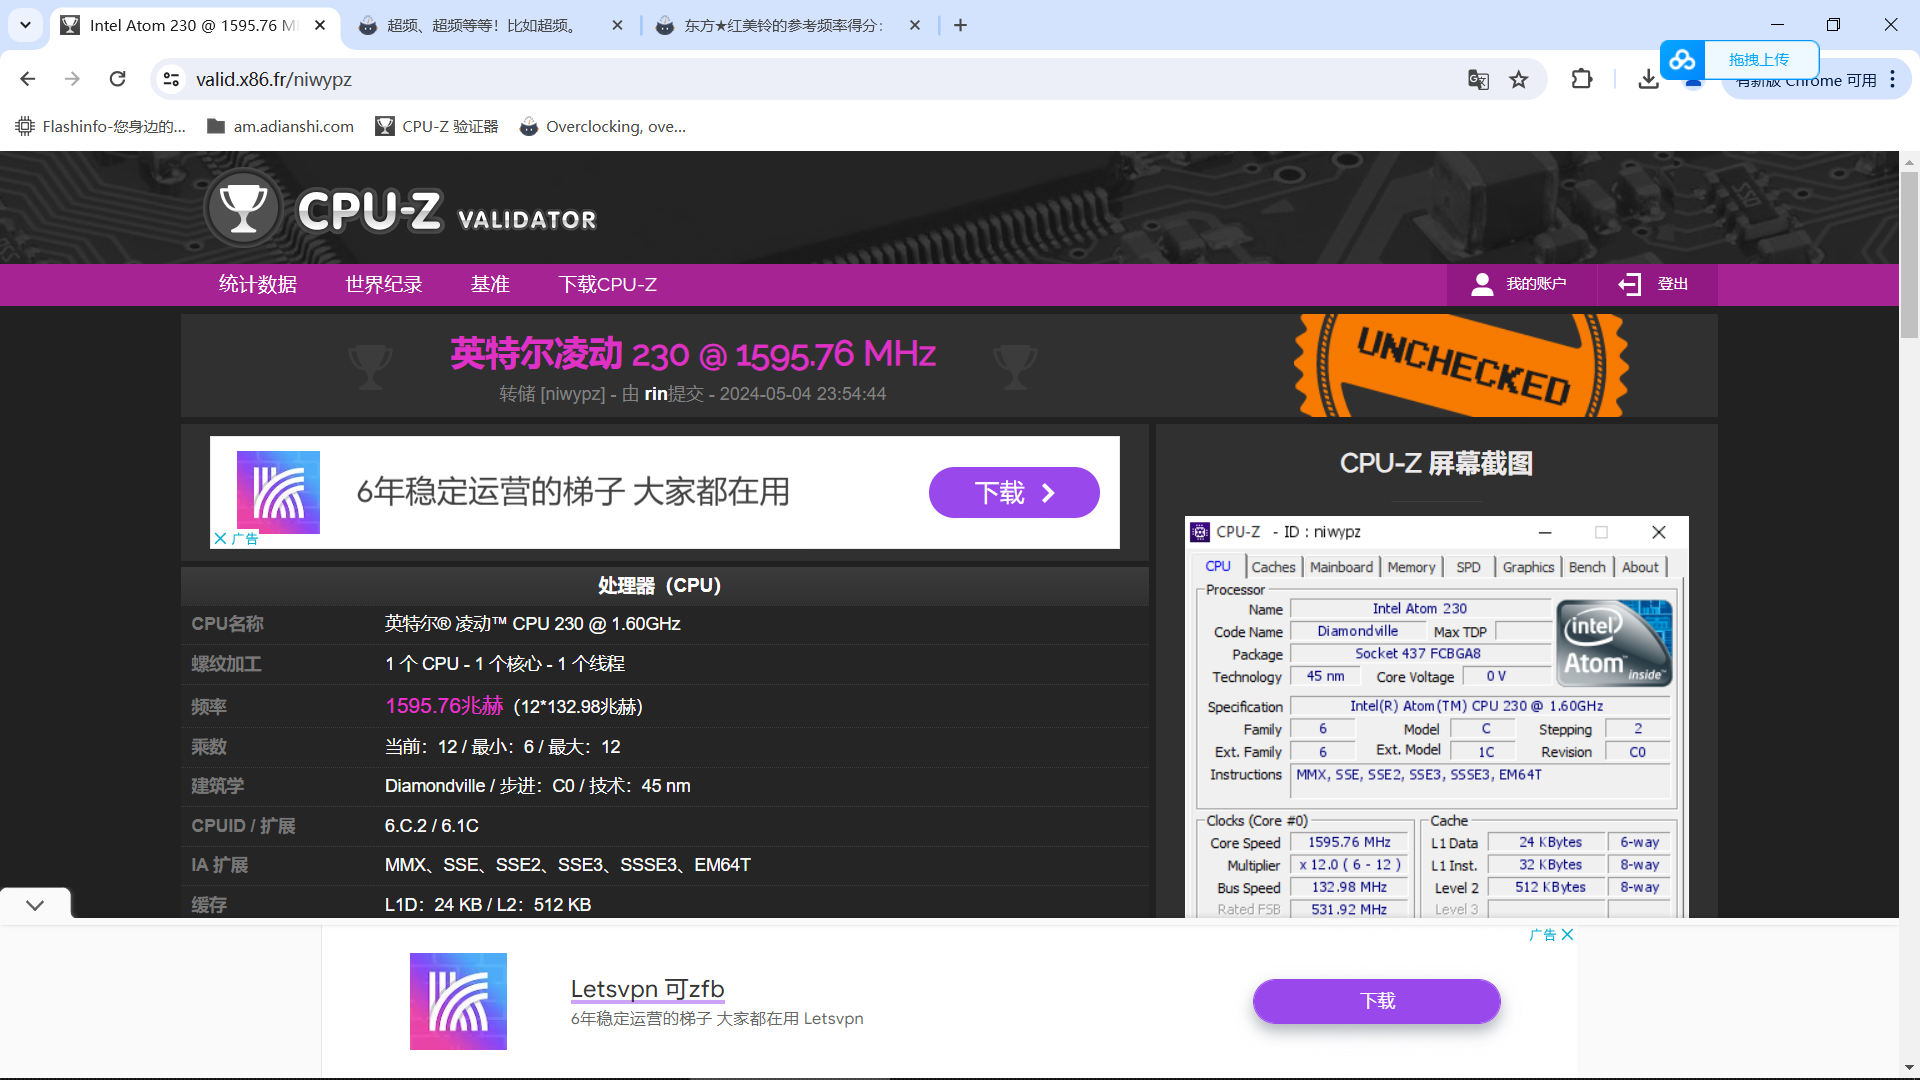The width and height of the screenshot is (1920, 1080).
Task: Click the 登出 logout button
Action: point(1655,285)
